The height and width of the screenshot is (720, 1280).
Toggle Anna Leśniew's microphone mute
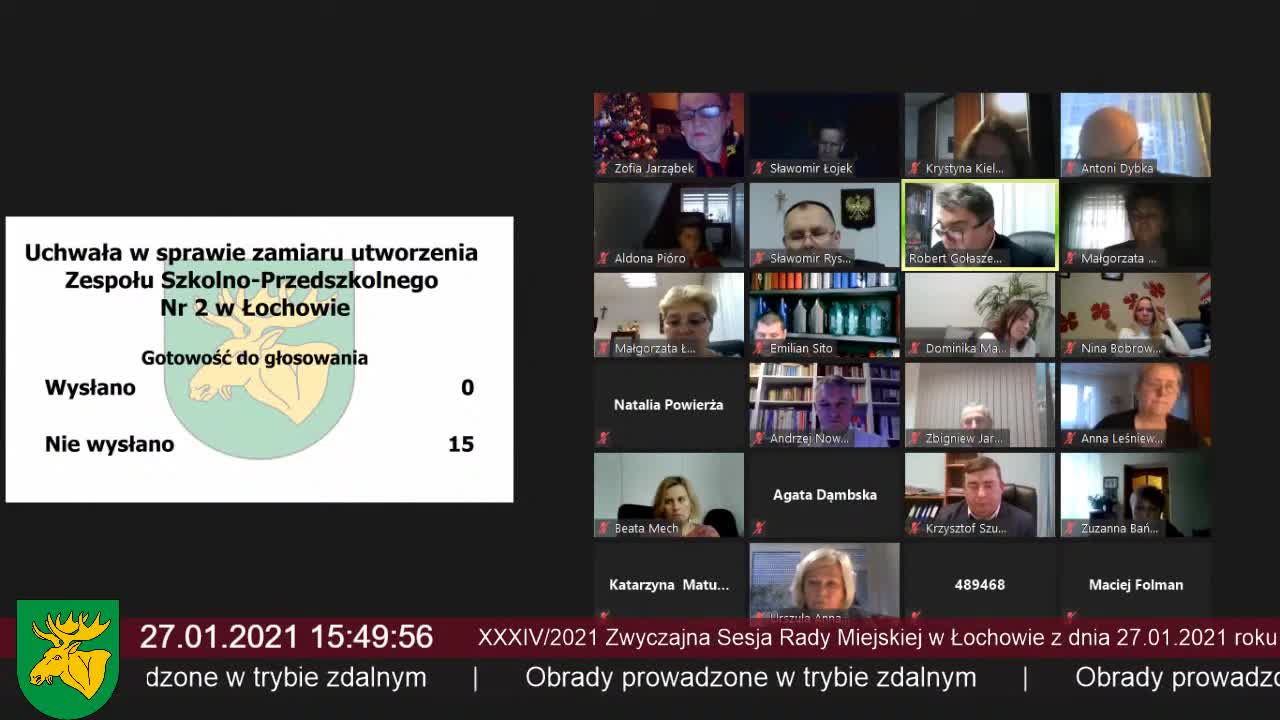point(1070,438)
